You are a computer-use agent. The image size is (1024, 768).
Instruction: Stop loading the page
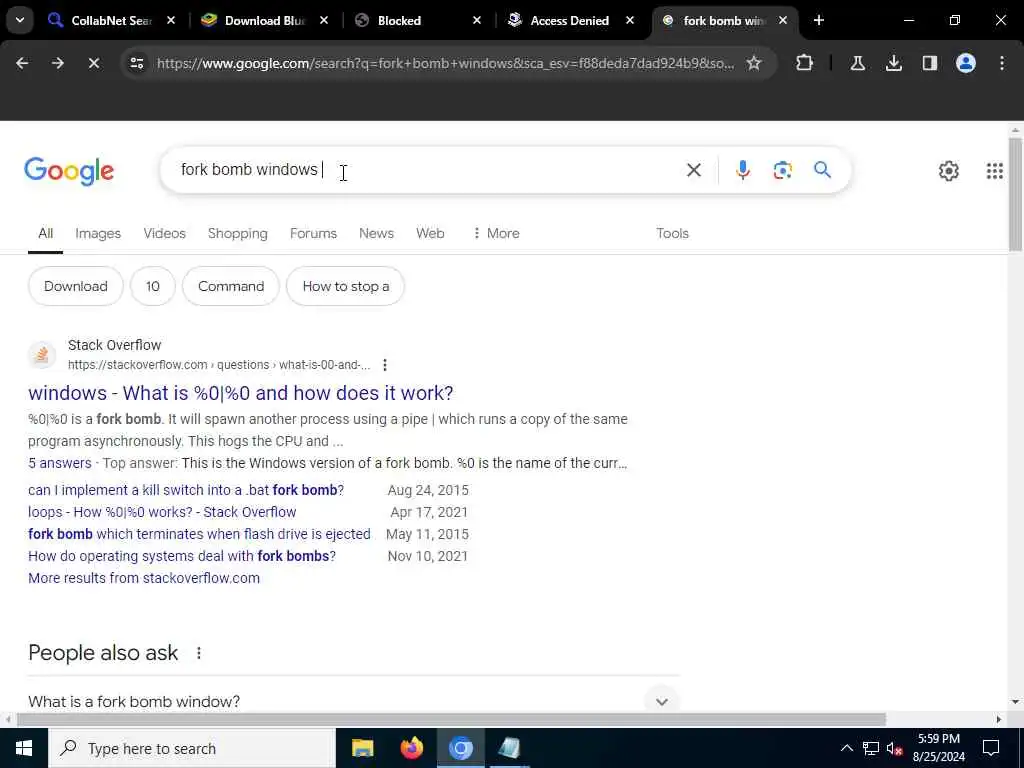93,63
